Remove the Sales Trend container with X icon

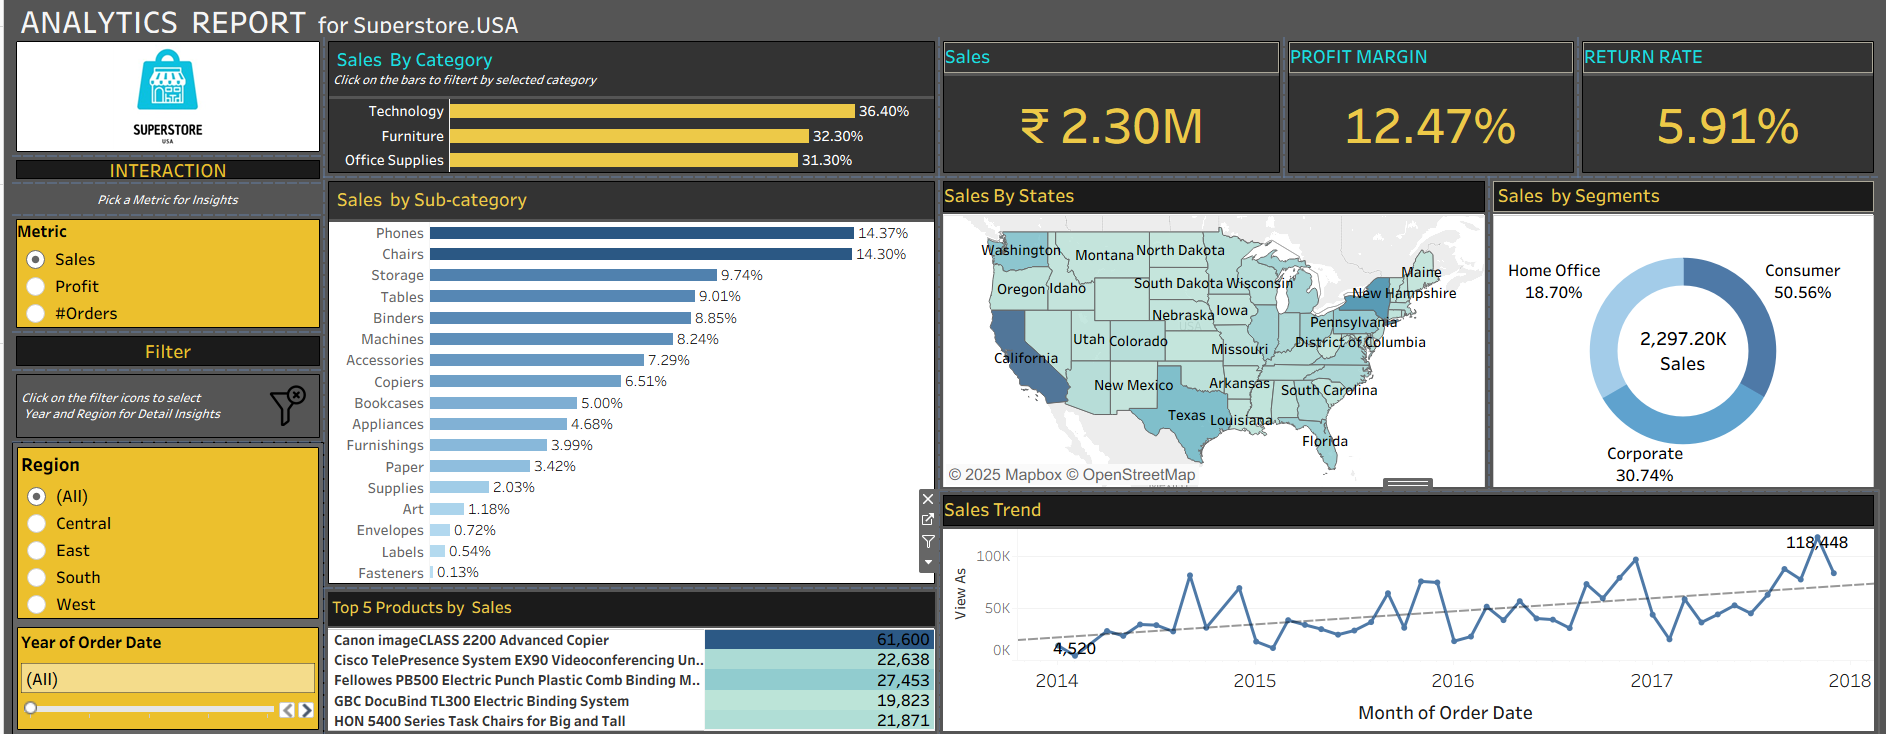tap(928, 499)
